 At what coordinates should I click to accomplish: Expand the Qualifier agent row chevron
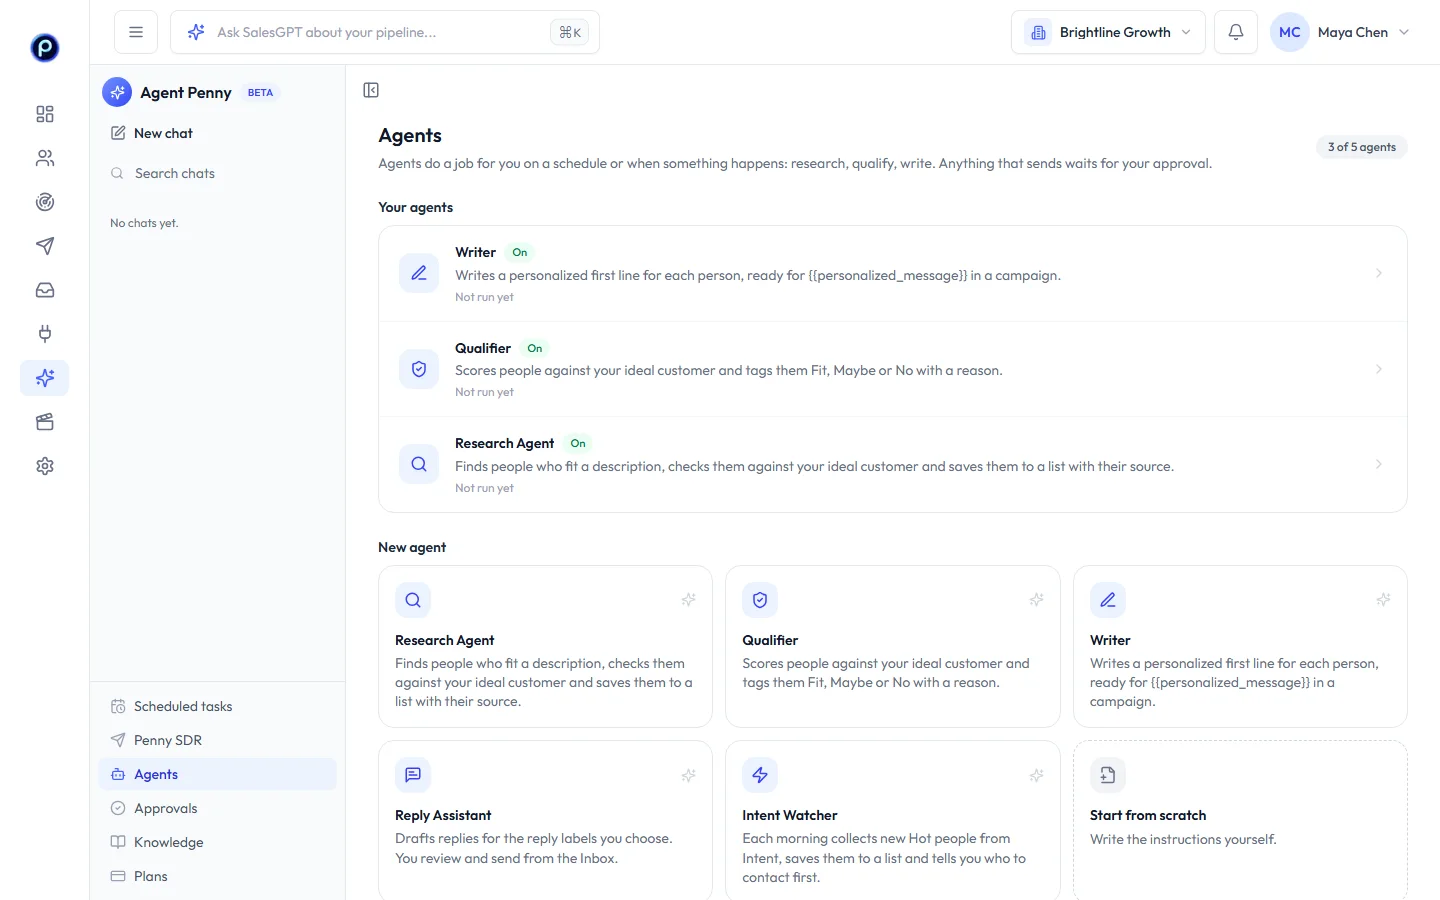(x=1379, y=369)
